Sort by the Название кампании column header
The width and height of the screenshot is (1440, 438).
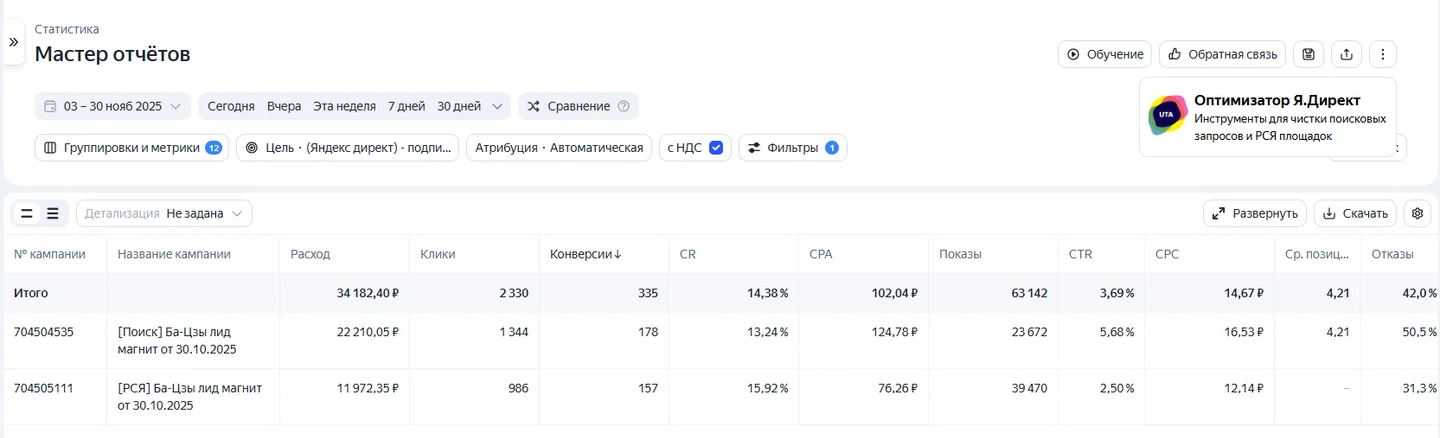click(174, 254)
